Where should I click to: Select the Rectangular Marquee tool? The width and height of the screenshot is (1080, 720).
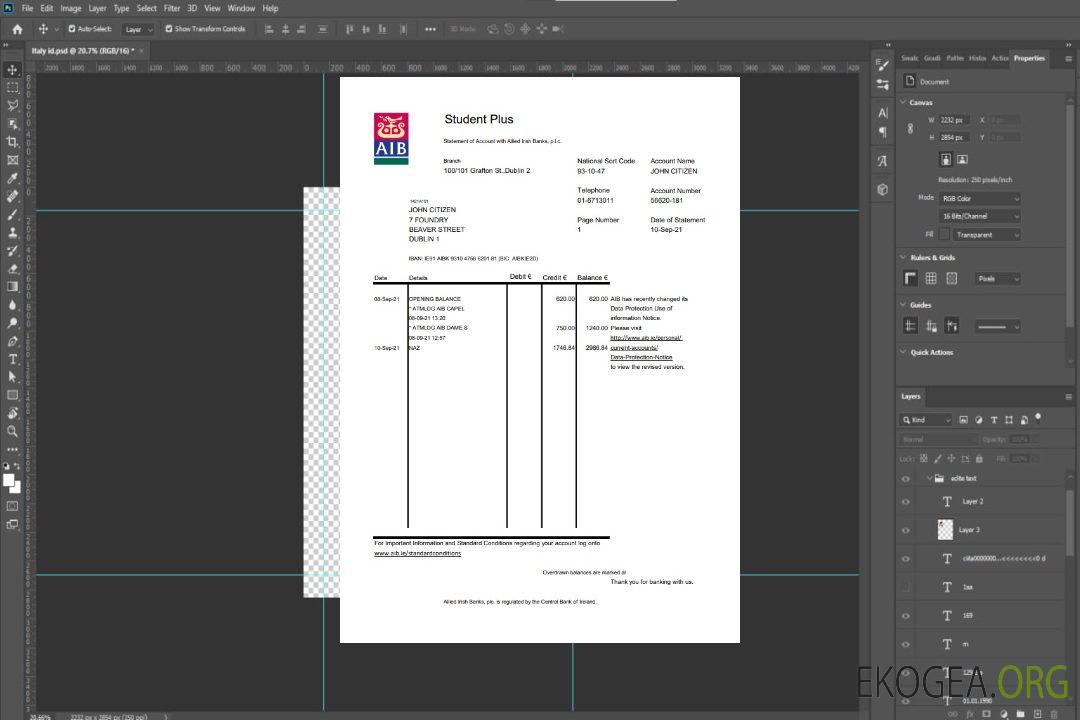12,88
